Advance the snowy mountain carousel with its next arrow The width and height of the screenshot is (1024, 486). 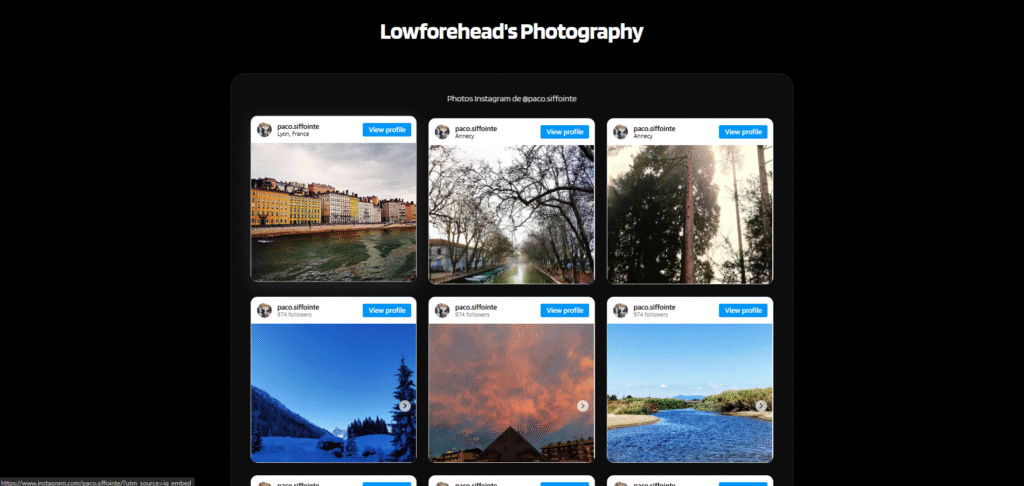(x=405, y=406)
